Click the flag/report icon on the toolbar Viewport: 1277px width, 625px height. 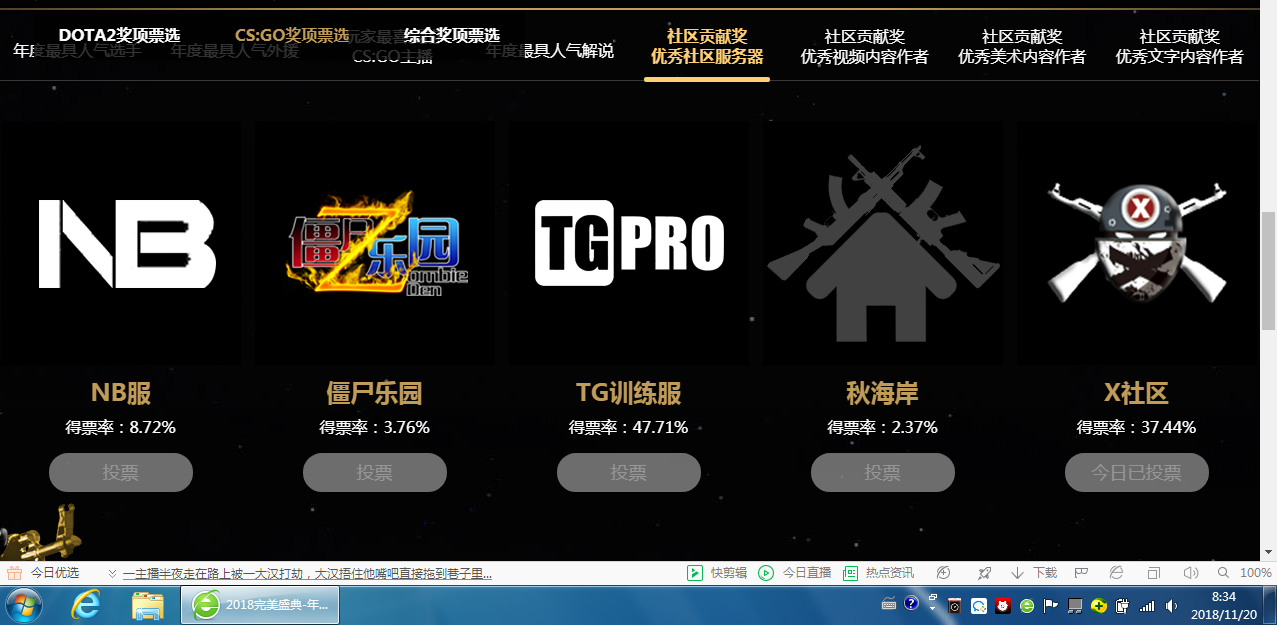tap(1081, 572)
